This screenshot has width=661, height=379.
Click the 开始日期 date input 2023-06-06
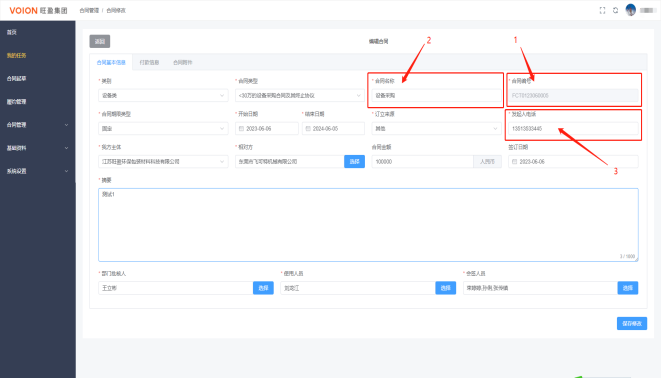coord(267,129)
